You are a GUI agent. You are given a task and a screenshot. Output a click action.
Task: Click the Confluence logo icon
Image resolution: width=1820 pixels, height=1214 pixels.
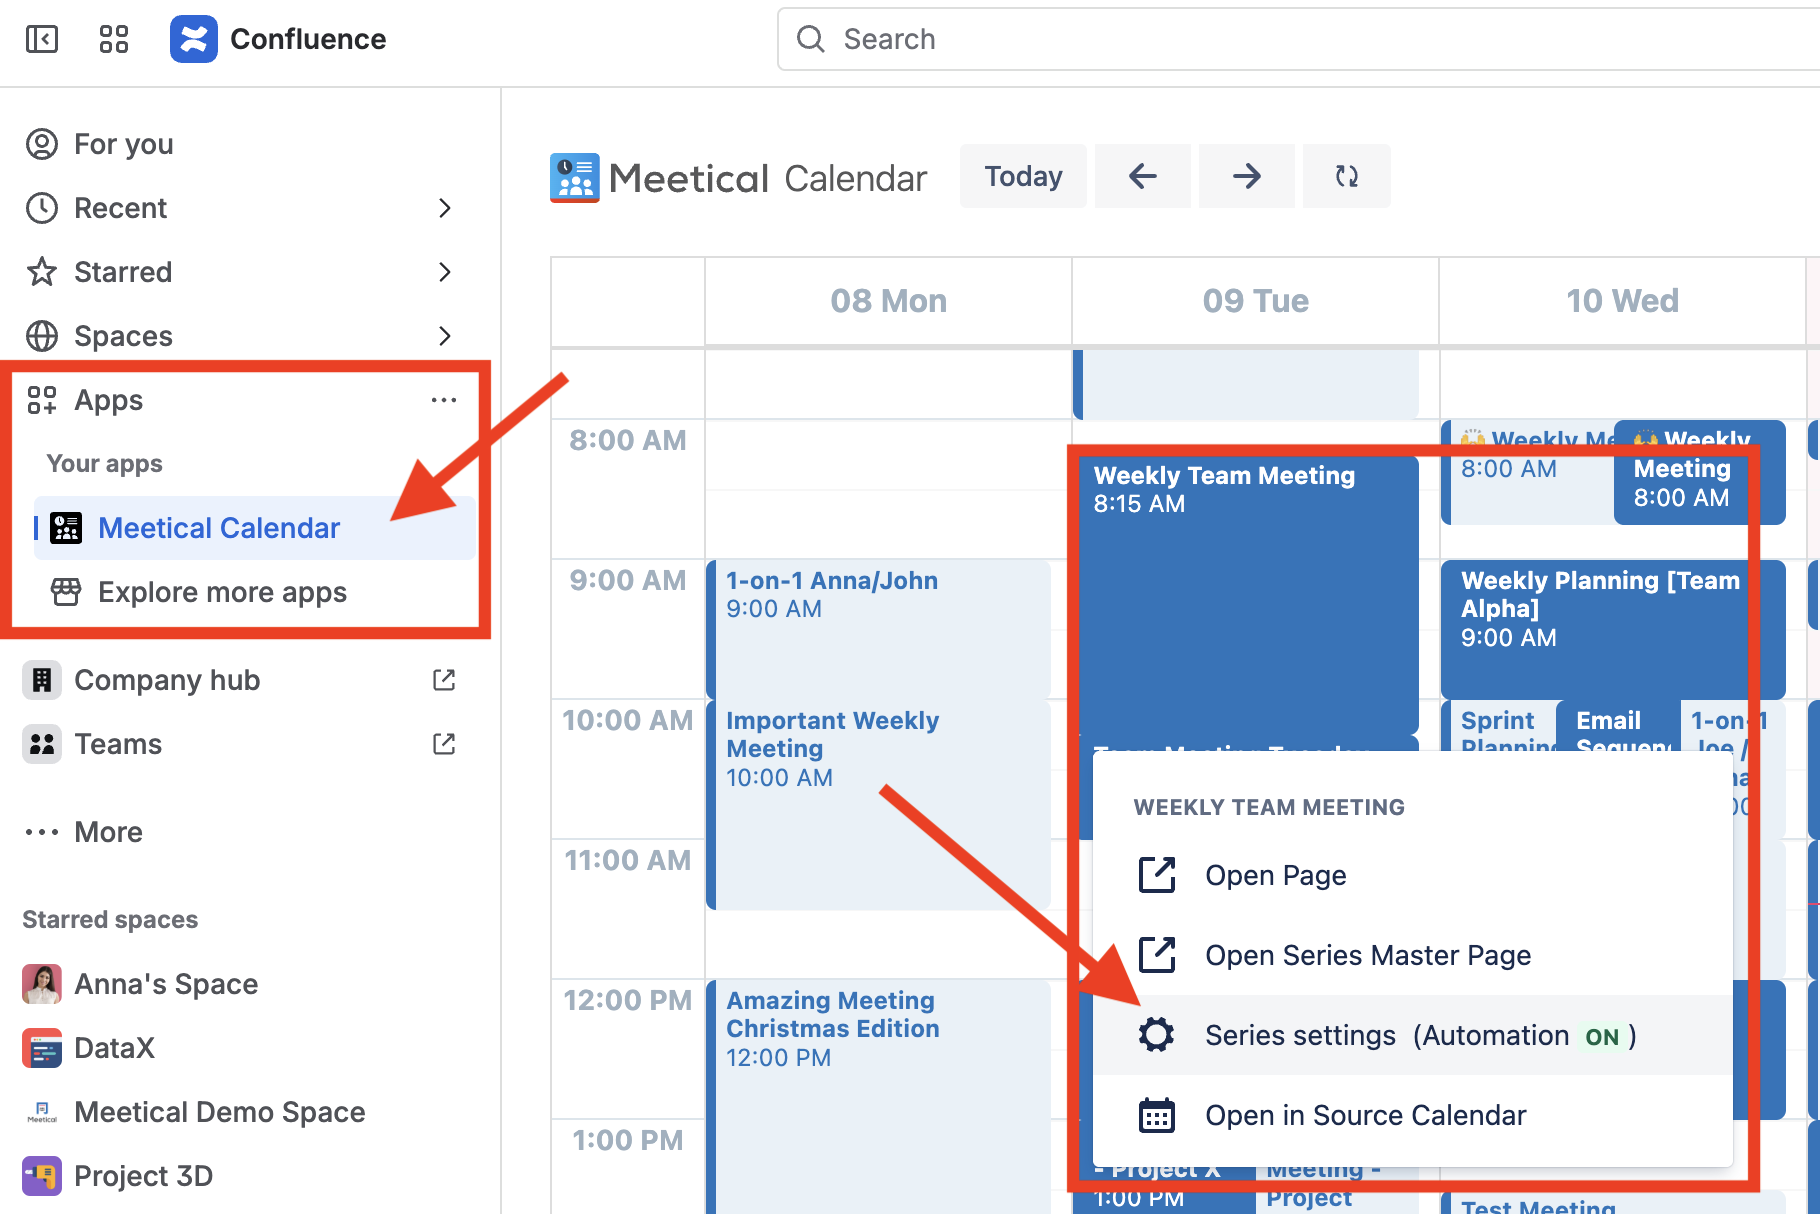(194, 39)
